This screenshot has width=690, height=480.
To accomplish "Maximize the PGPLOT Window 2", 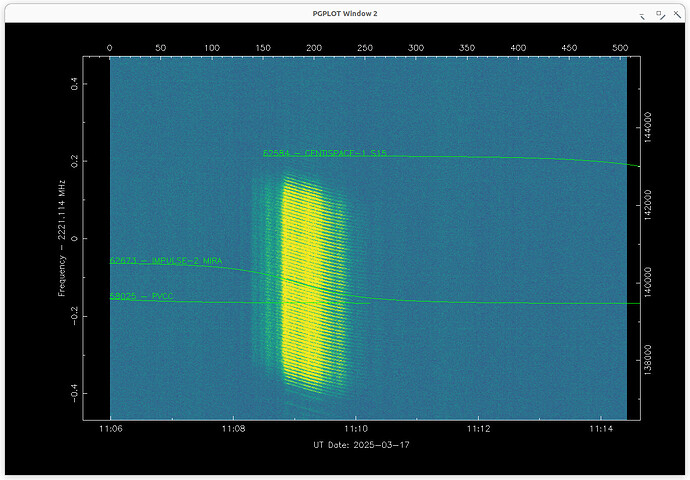I will pos(661,15).
